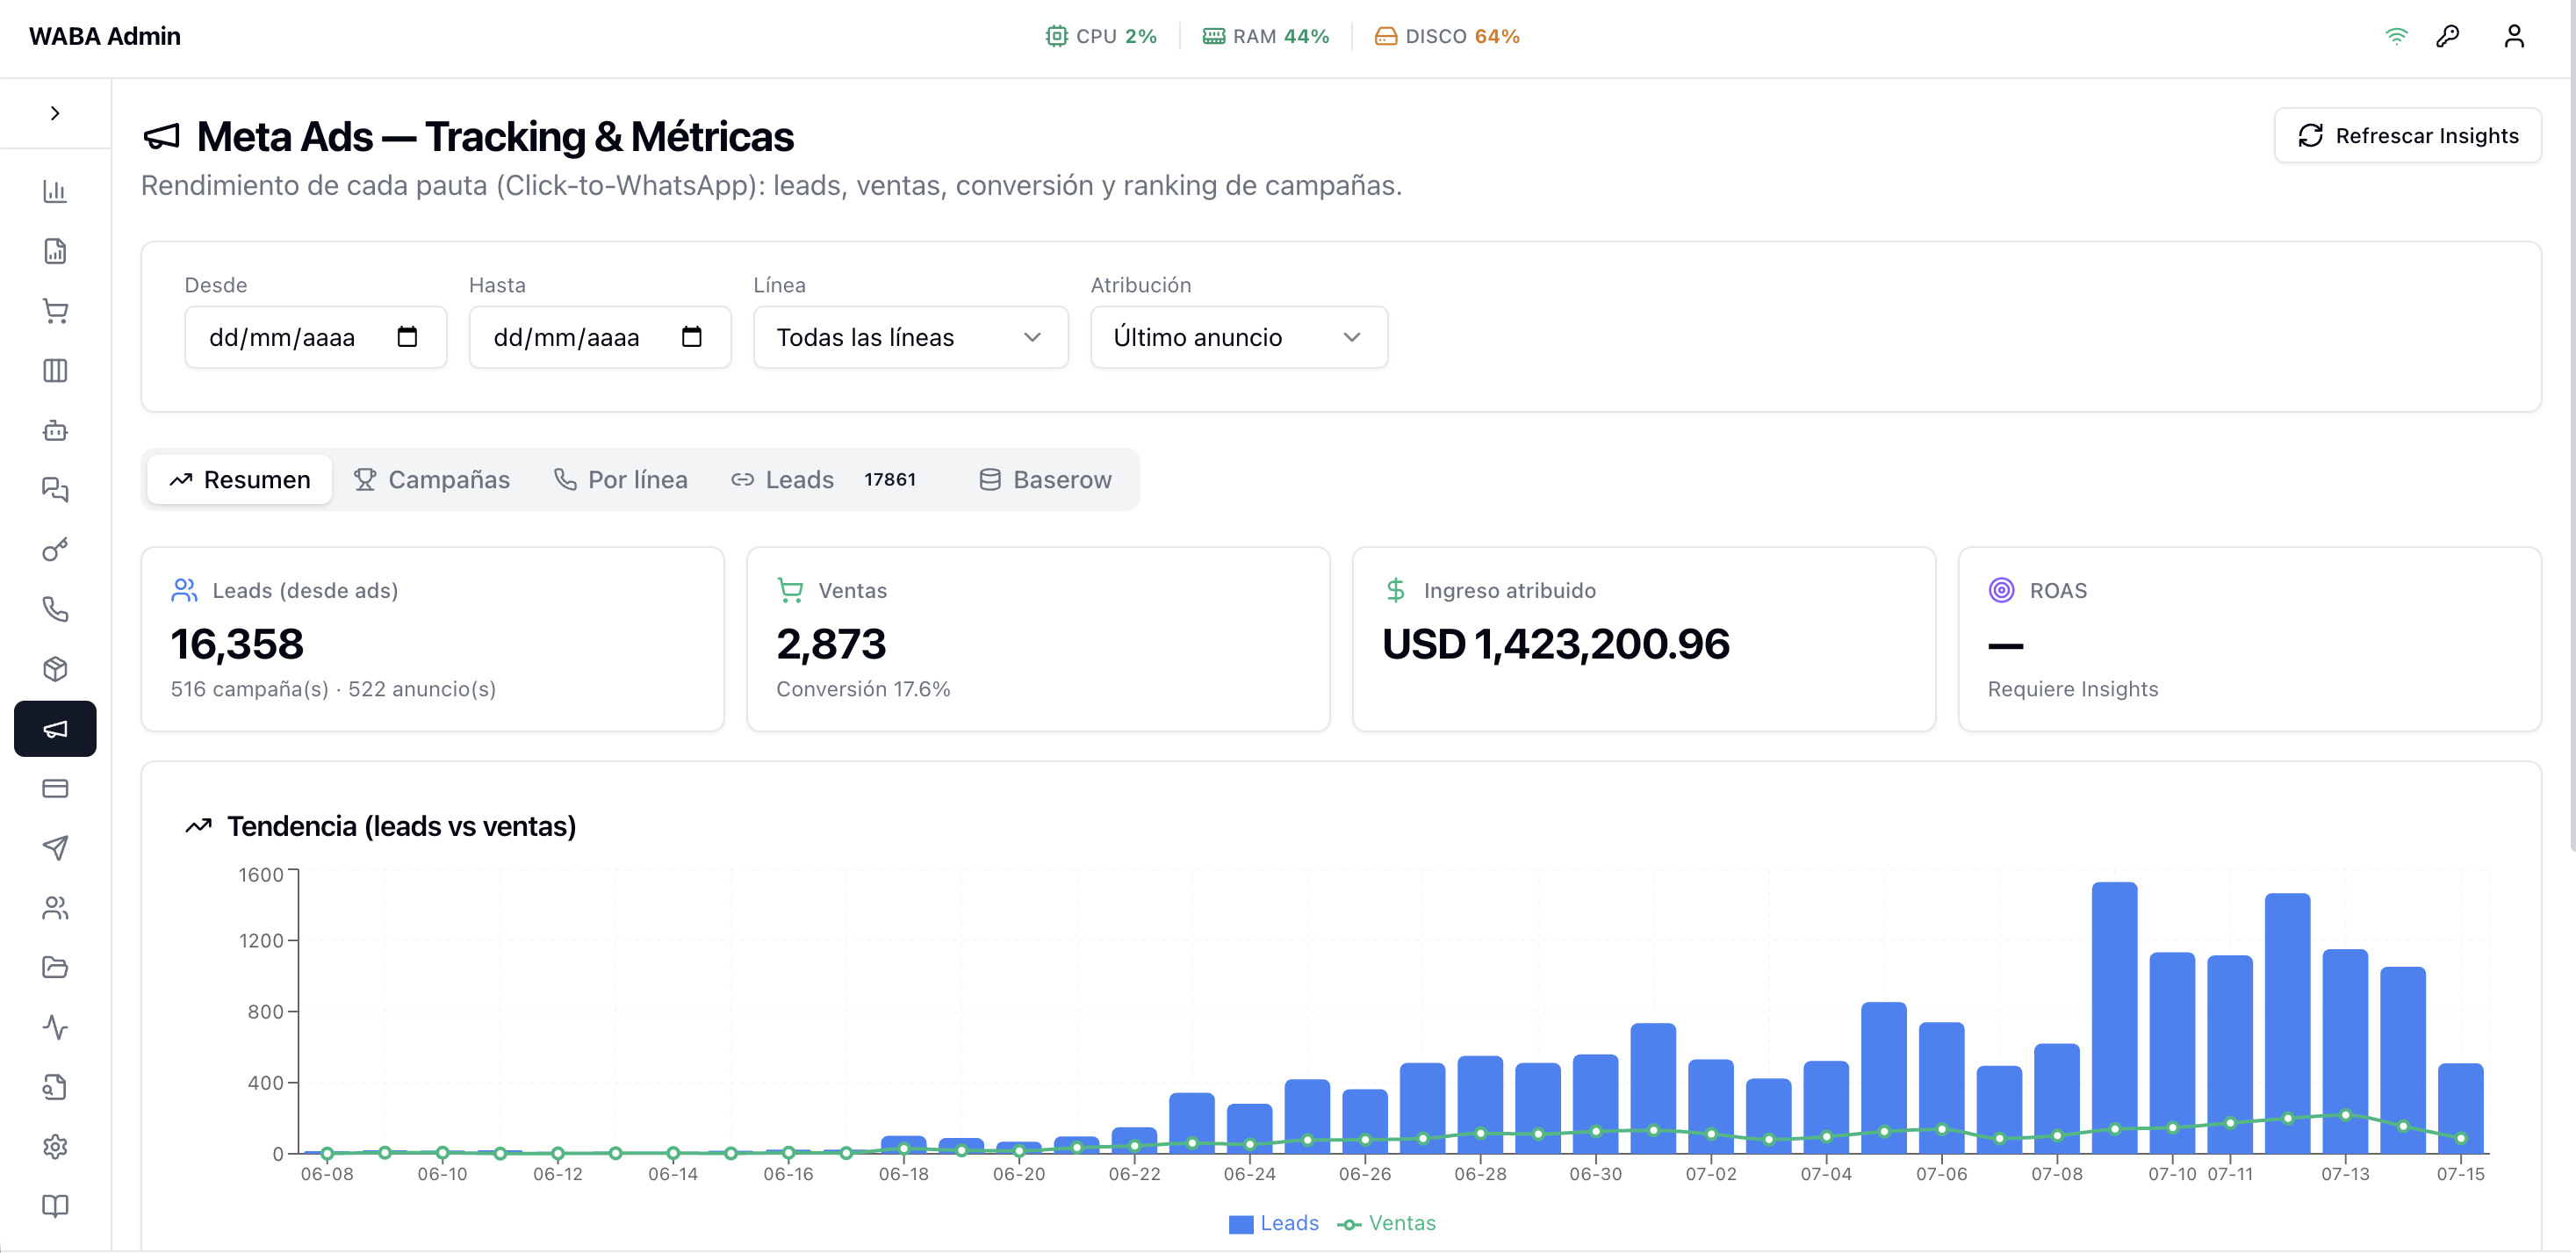Switch to the Baserow tab
Image resolution: width=2576 pixels, height=1253 pixels.
[1045, 480]
